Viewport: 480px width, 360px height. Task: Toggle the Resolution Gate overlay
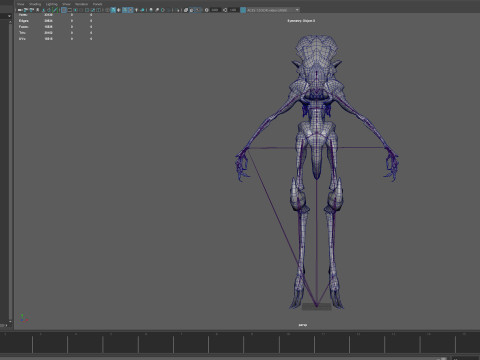click(75, 10)
